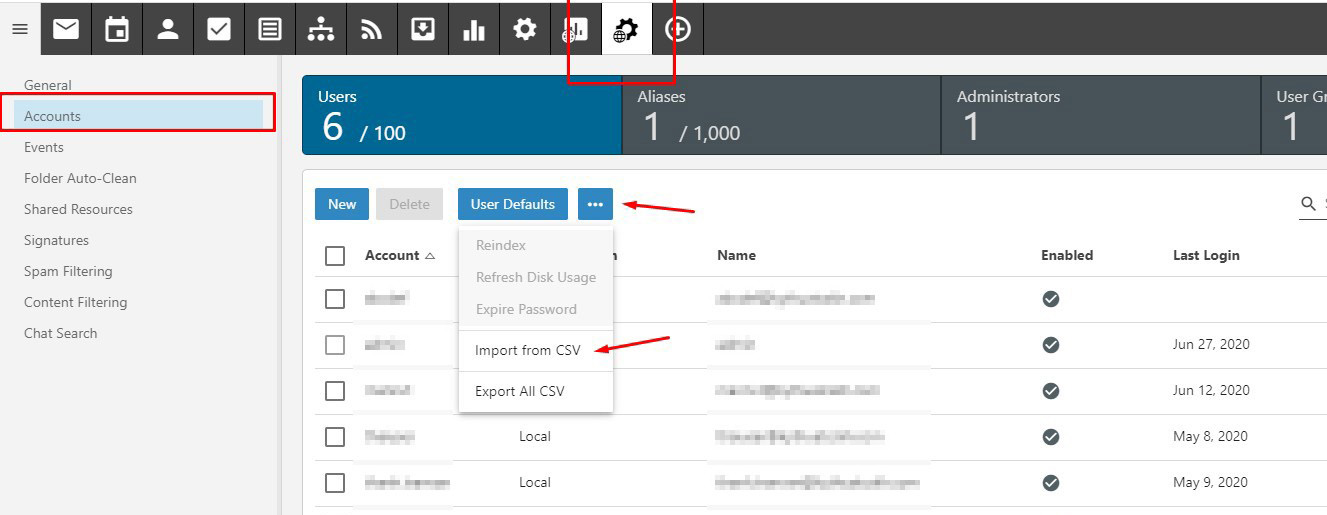Open the RSS feeds icon
The width and height of the screenshot is (1327, 515).
point(372,29)
